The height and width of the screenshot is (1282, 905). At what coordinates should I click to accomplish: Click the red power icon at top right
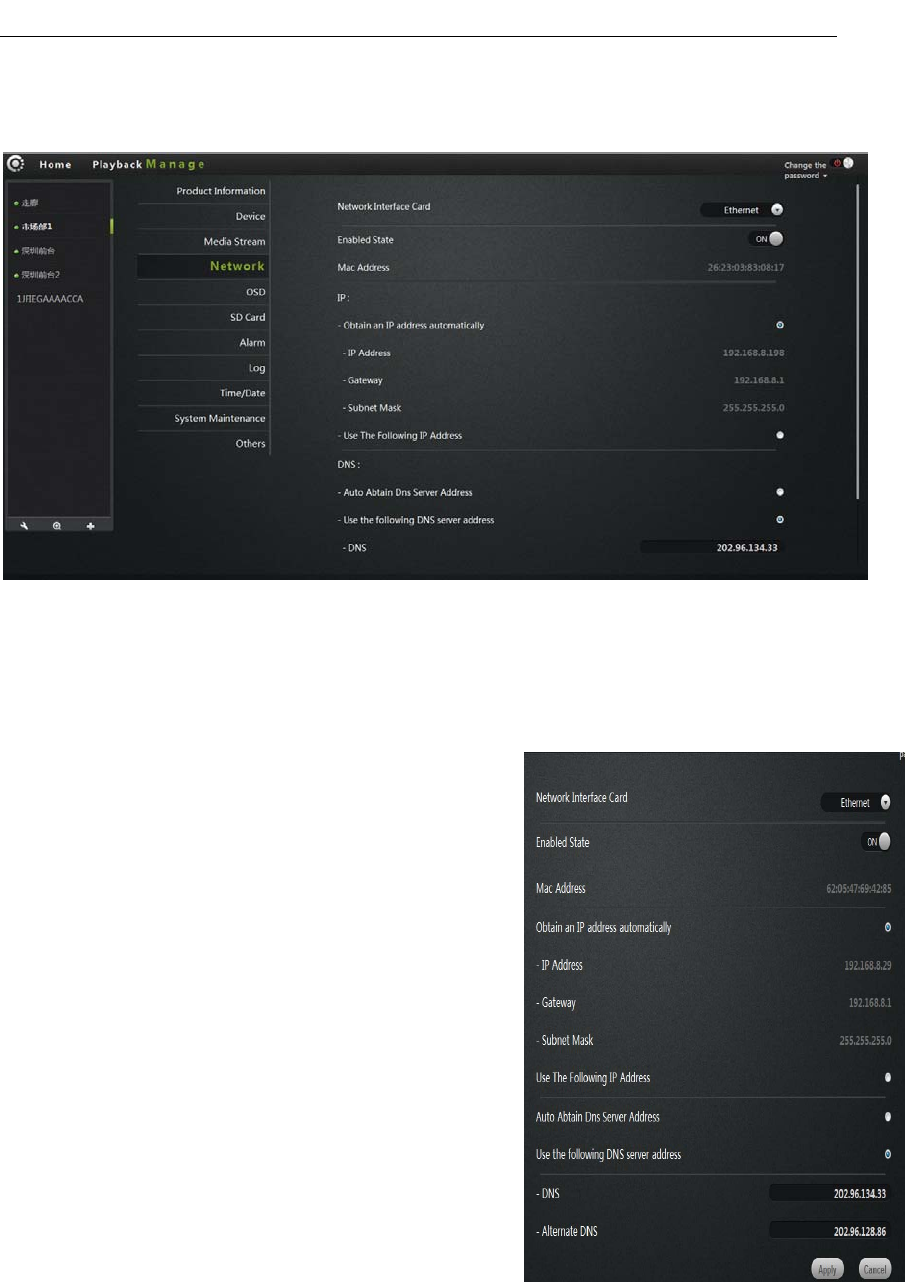click(836, 163)
